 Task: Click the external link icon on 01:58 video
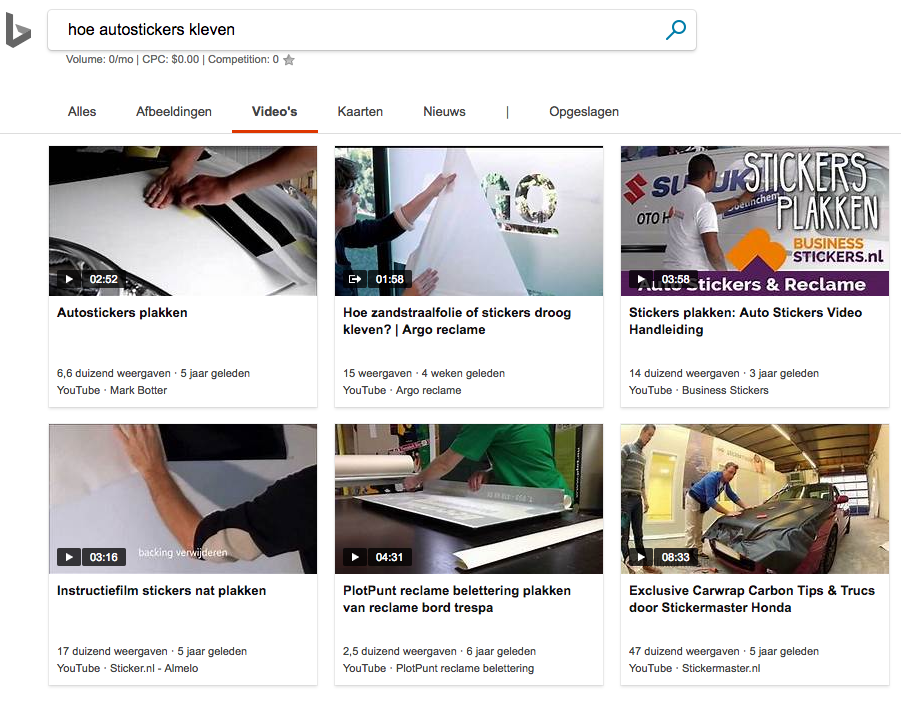[x=355, y=279]
